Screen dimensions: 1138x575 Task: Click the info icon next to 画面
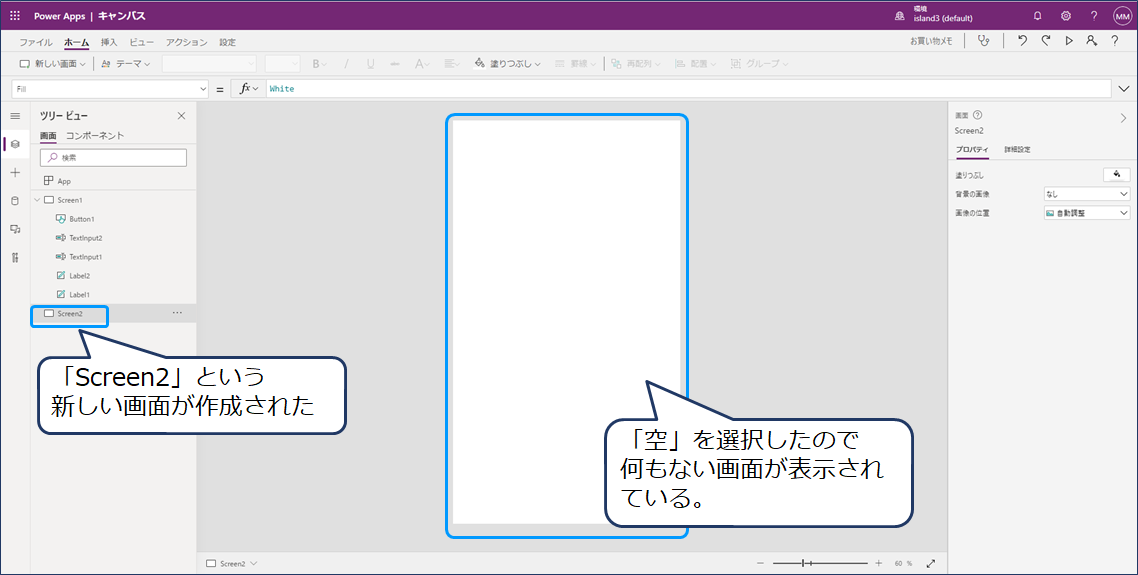pyautogui.click(x=978, y=115)
